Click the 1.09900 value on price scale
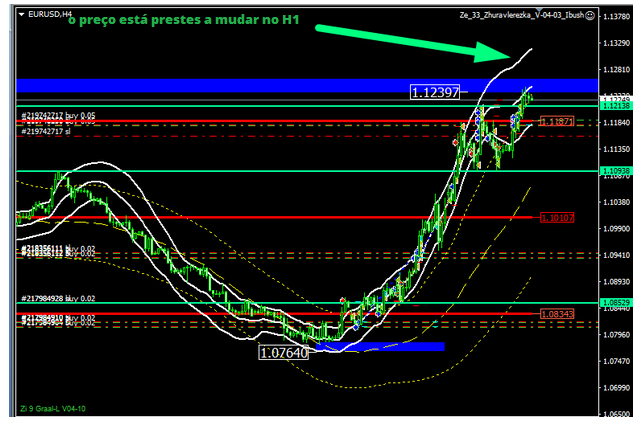Screen dimensions: 644x426 click(x=616, y=228)
